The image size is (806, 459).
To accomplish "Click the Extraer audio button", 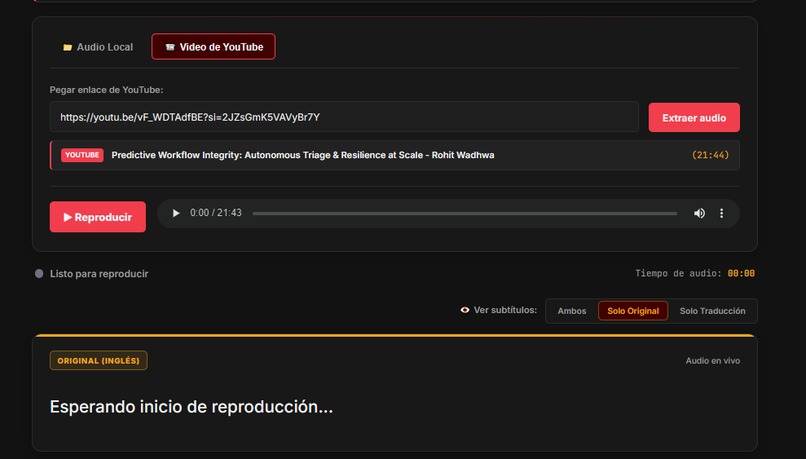I will (x=694, y=118).
